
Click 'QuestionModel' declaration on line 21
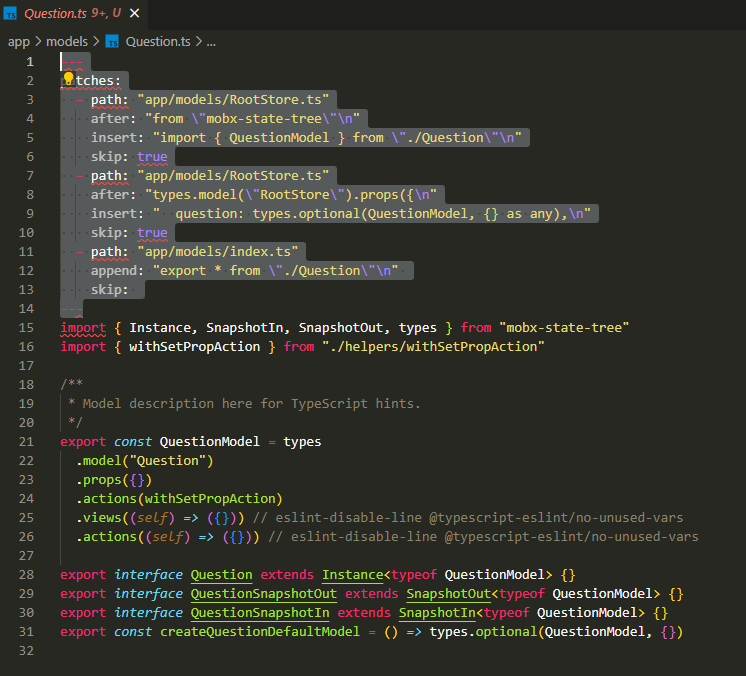[210, 442]
